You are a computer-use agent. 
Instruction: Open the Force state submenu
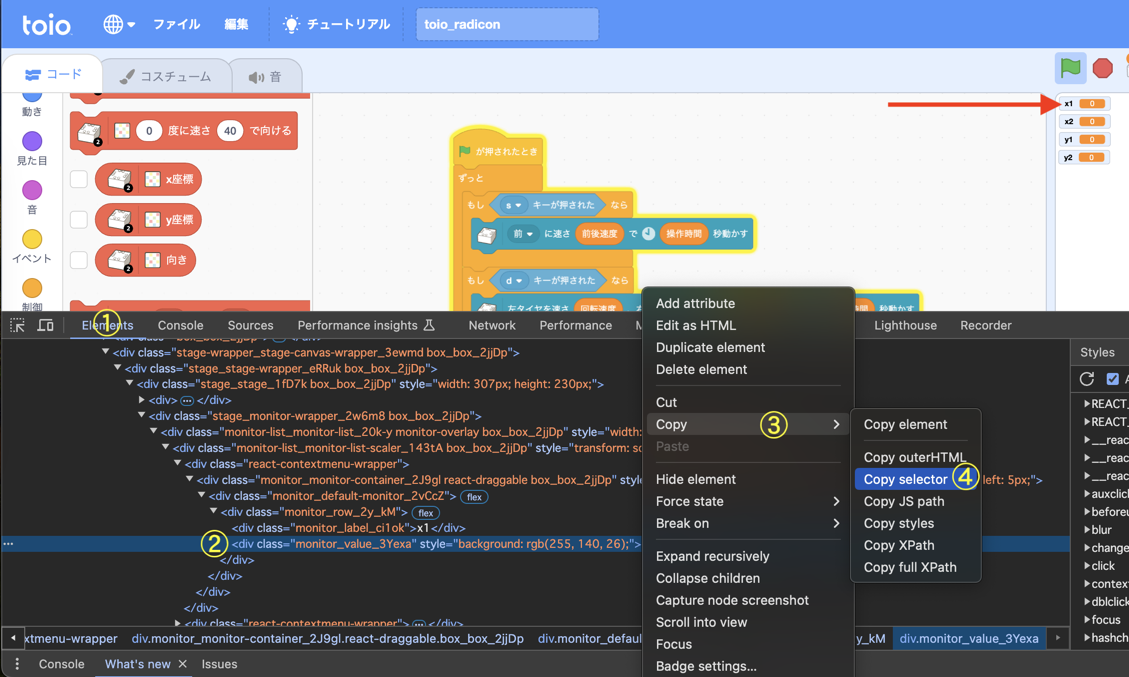click(x=747, y=501)
